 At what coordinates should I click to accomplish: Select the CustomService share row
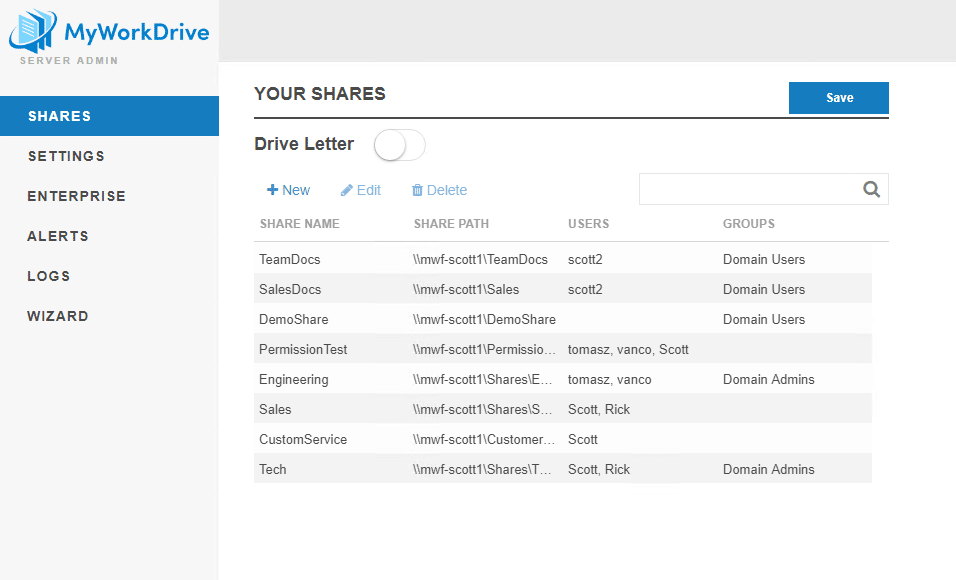click(303, 439)
